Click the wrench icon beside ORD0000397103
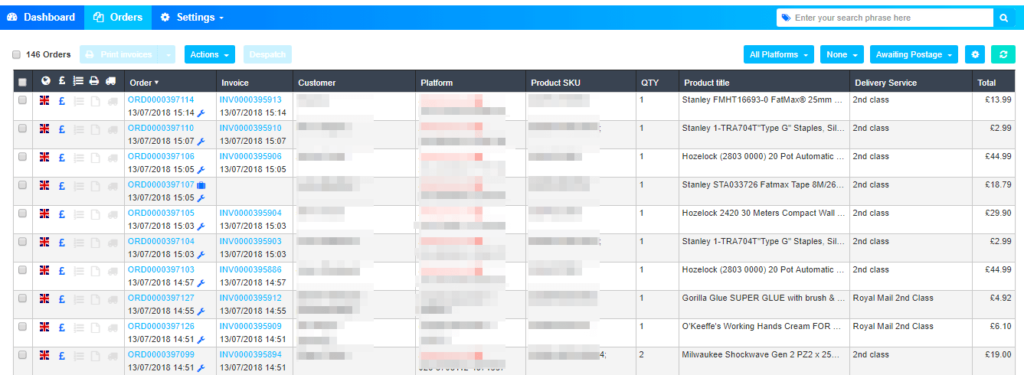 pyautogui.click(x=201, y=283)
